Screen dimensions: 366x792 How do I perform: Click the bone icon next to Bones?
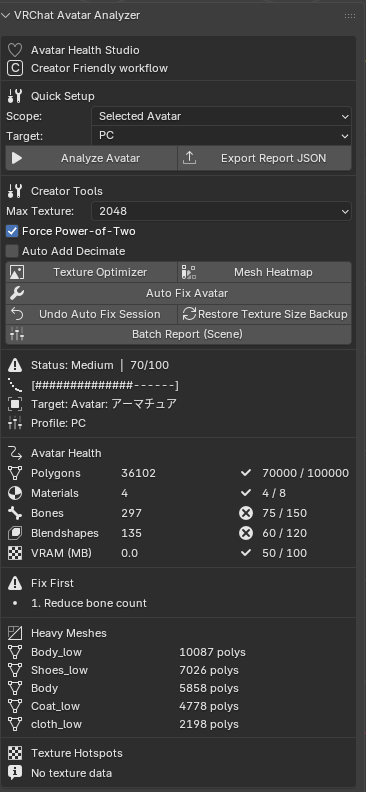tap(16, 513)
